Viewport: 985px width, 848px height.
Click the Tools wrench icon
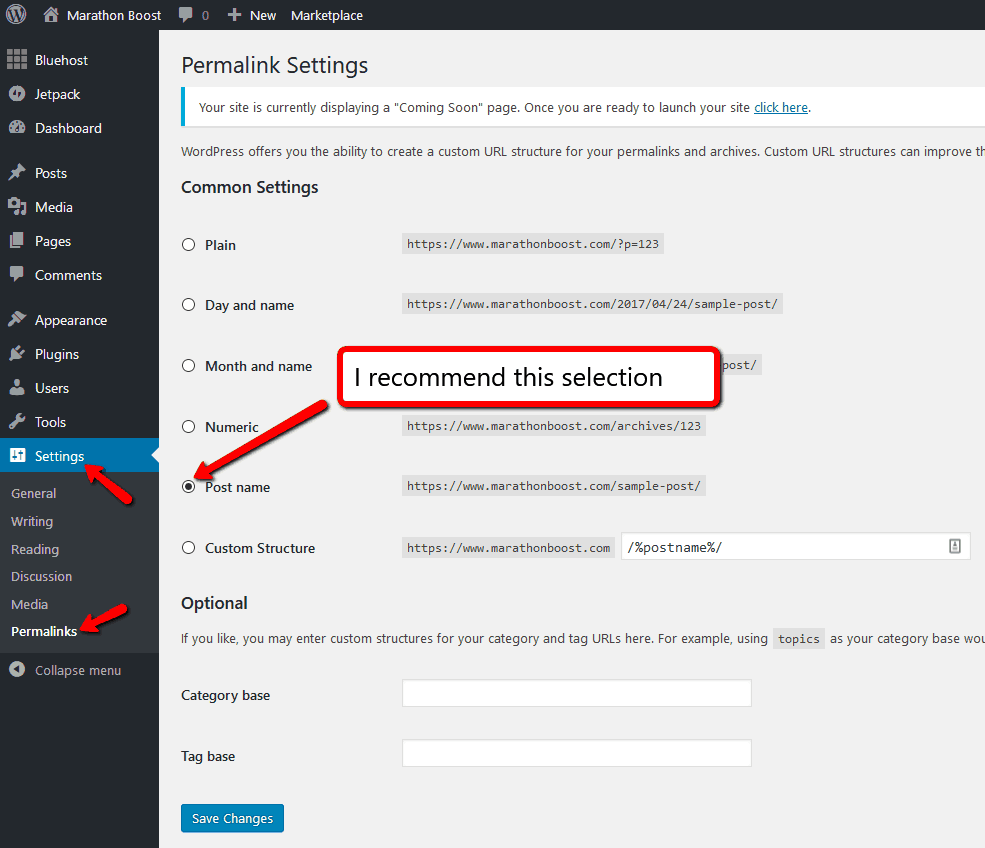pyautogui.click(x=17, y=422)
